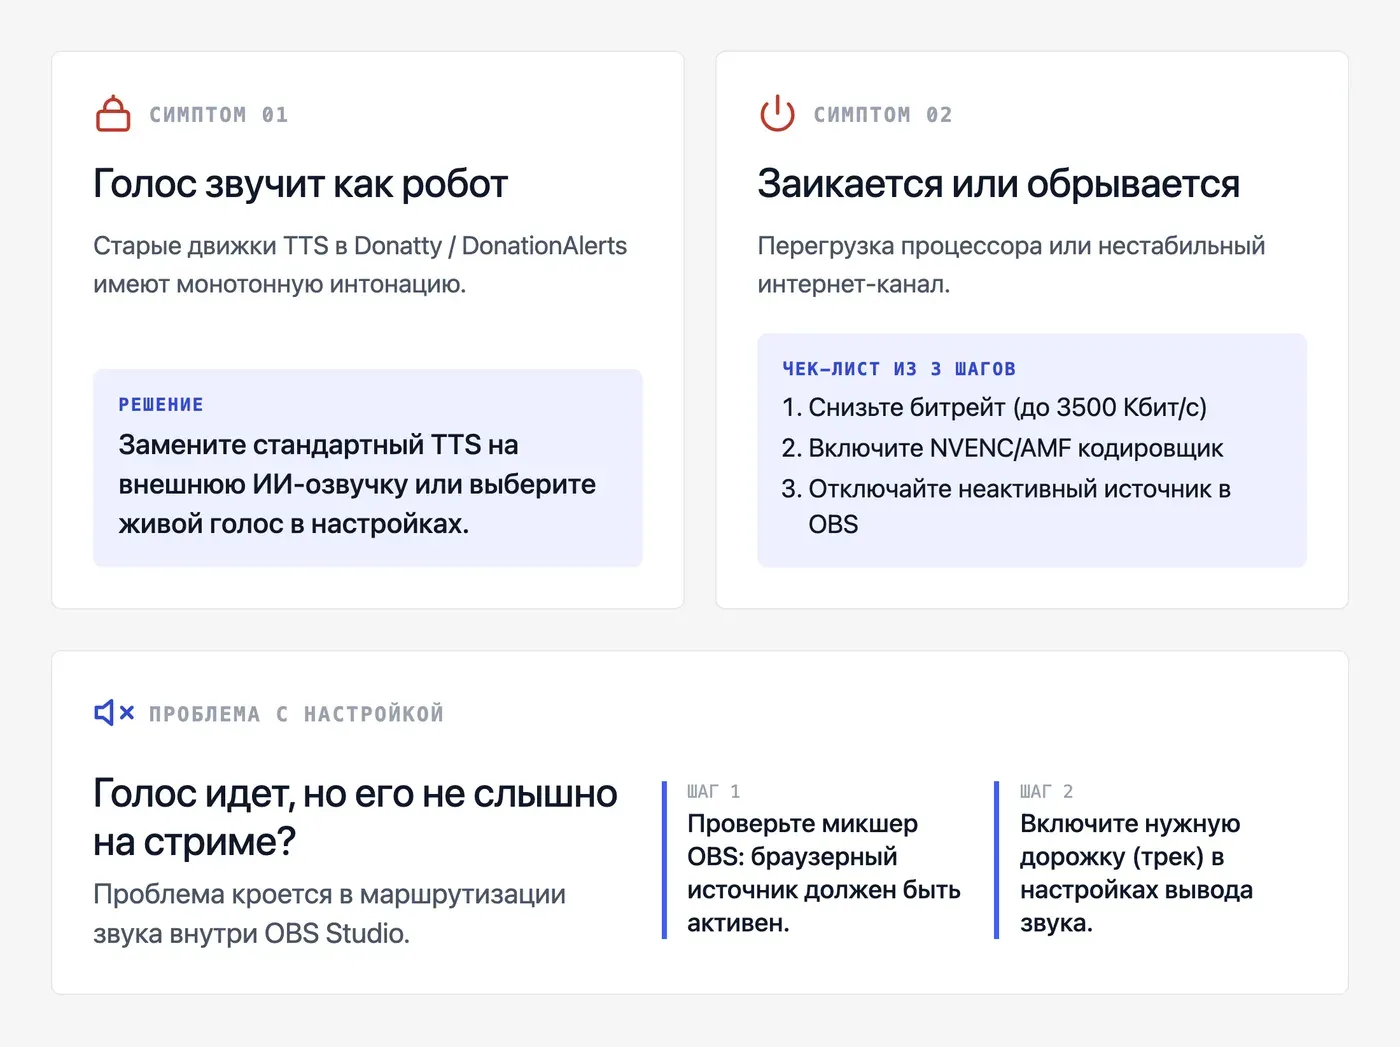Viewport: 1400px width, 1047px height.
Task: Click the red power icon beside Симптом 02
Action: pos(777,114)
